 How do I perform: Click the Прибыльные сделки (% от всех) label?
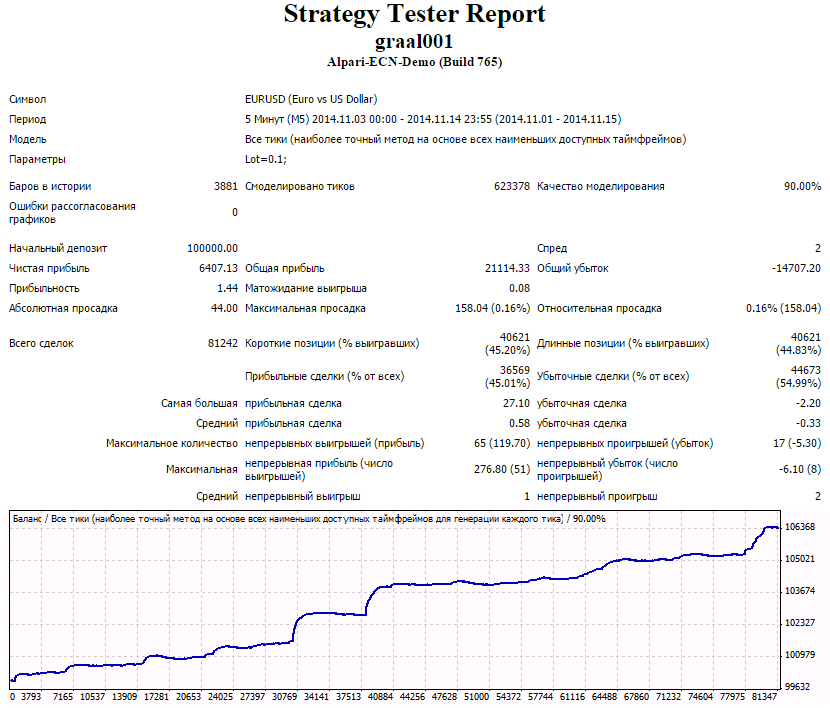324,376
